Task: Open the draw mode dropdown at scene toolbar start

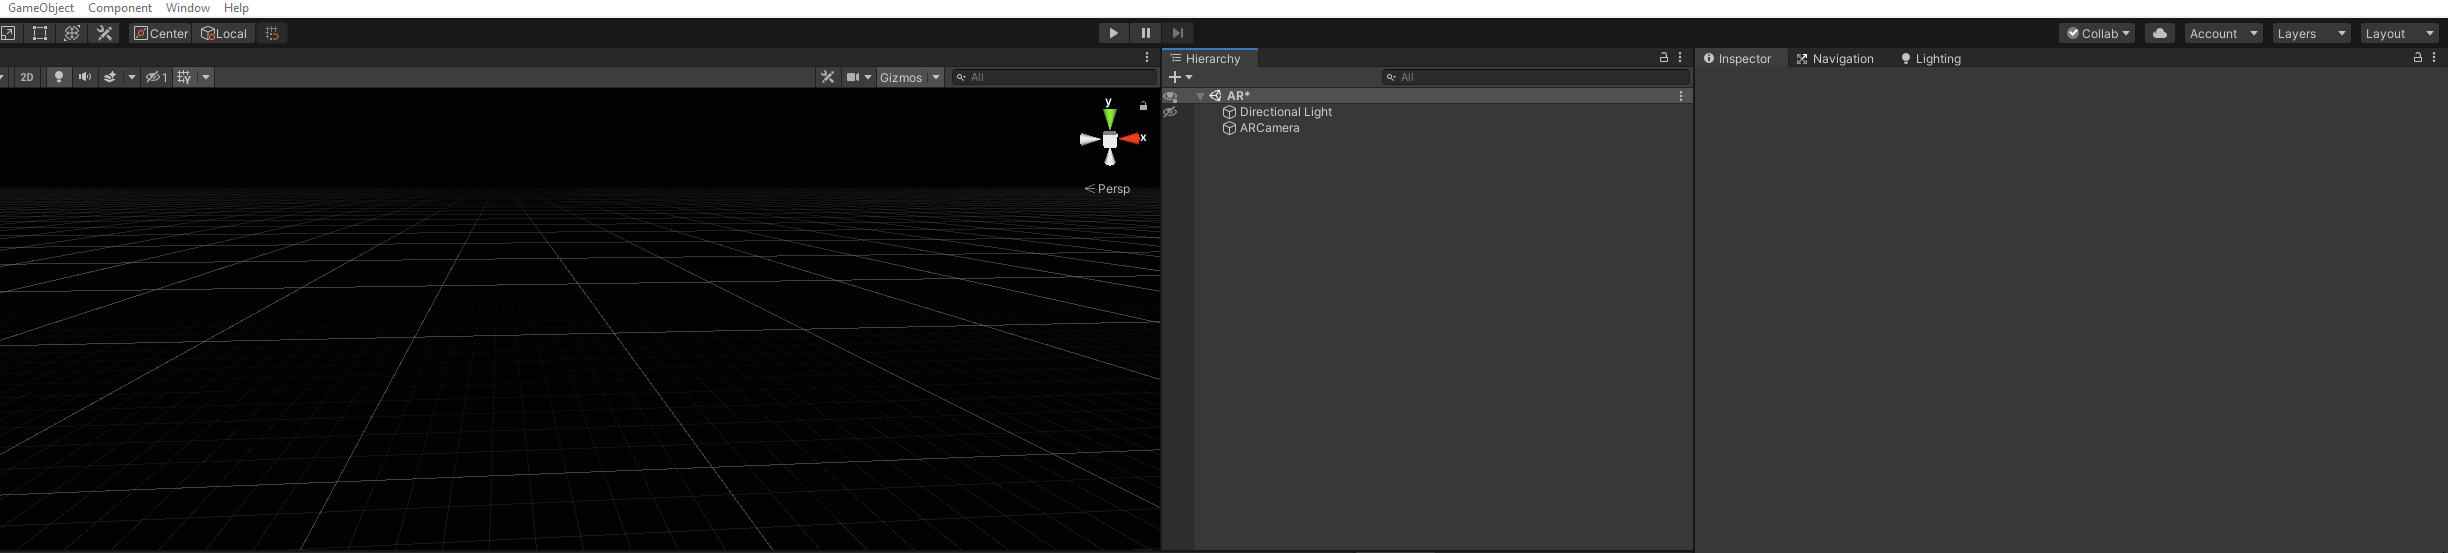Action: 3,77
